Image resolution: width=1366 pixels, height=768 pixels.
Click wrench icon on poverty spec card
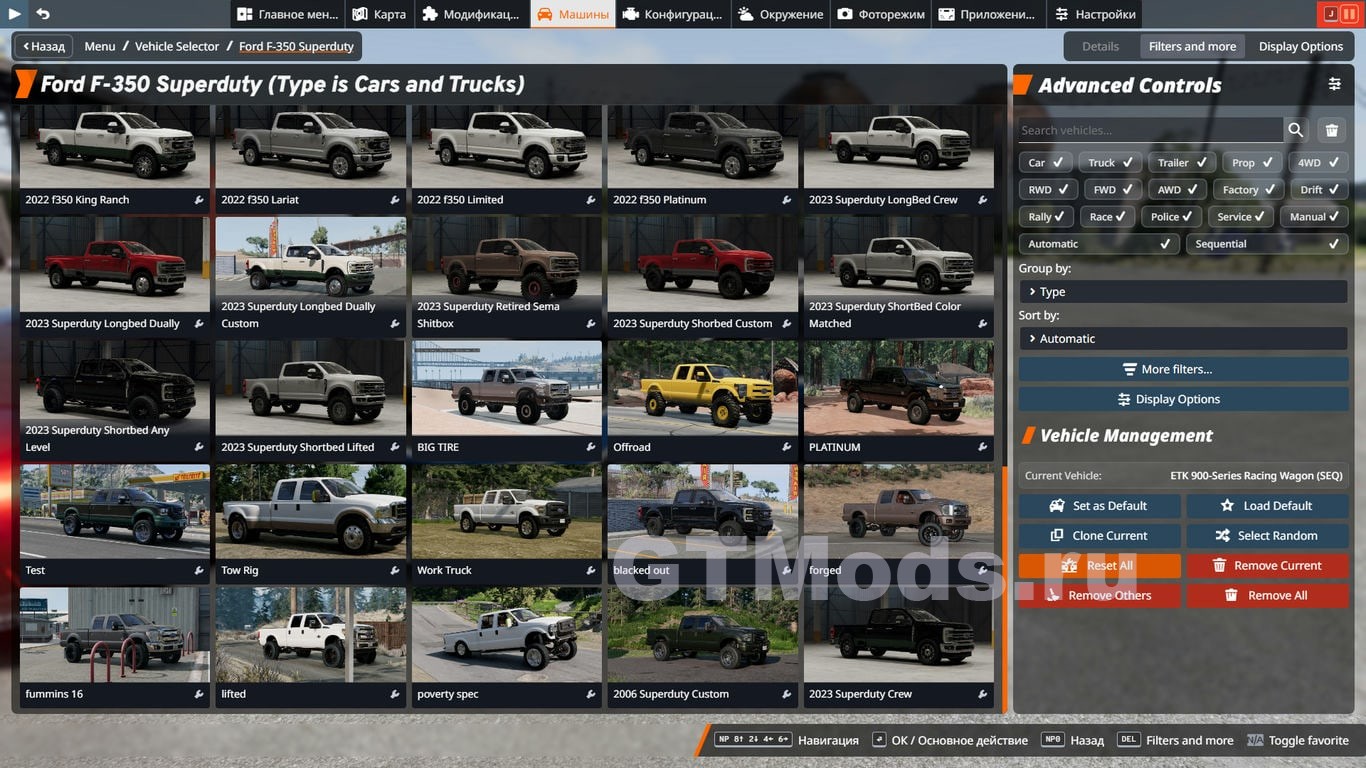[591, 694]
